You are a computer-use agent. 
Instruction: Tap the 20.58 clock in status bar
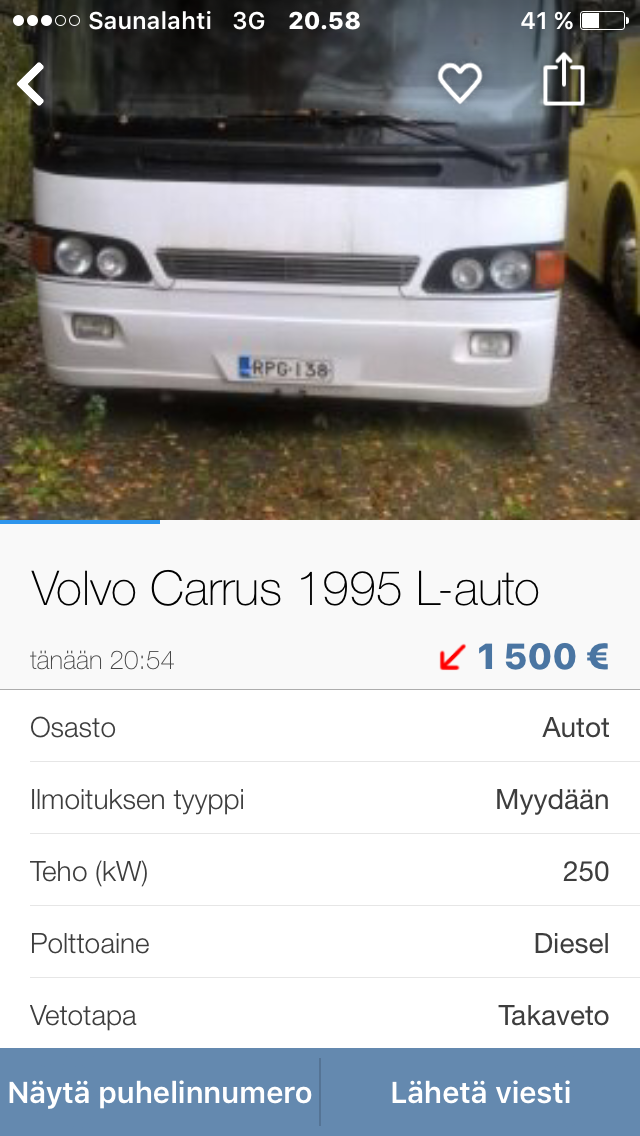[324, 21]
